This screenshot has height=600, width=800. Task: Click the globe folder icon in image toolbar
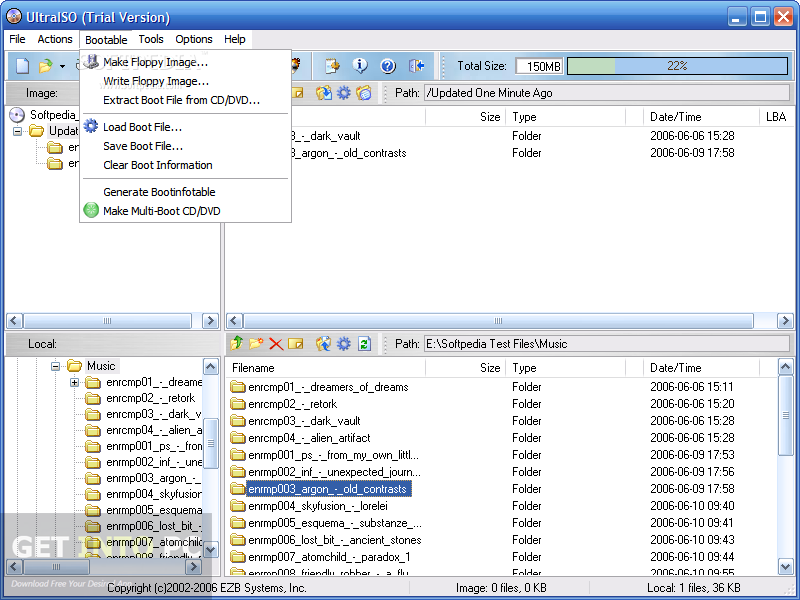(364, 93)
